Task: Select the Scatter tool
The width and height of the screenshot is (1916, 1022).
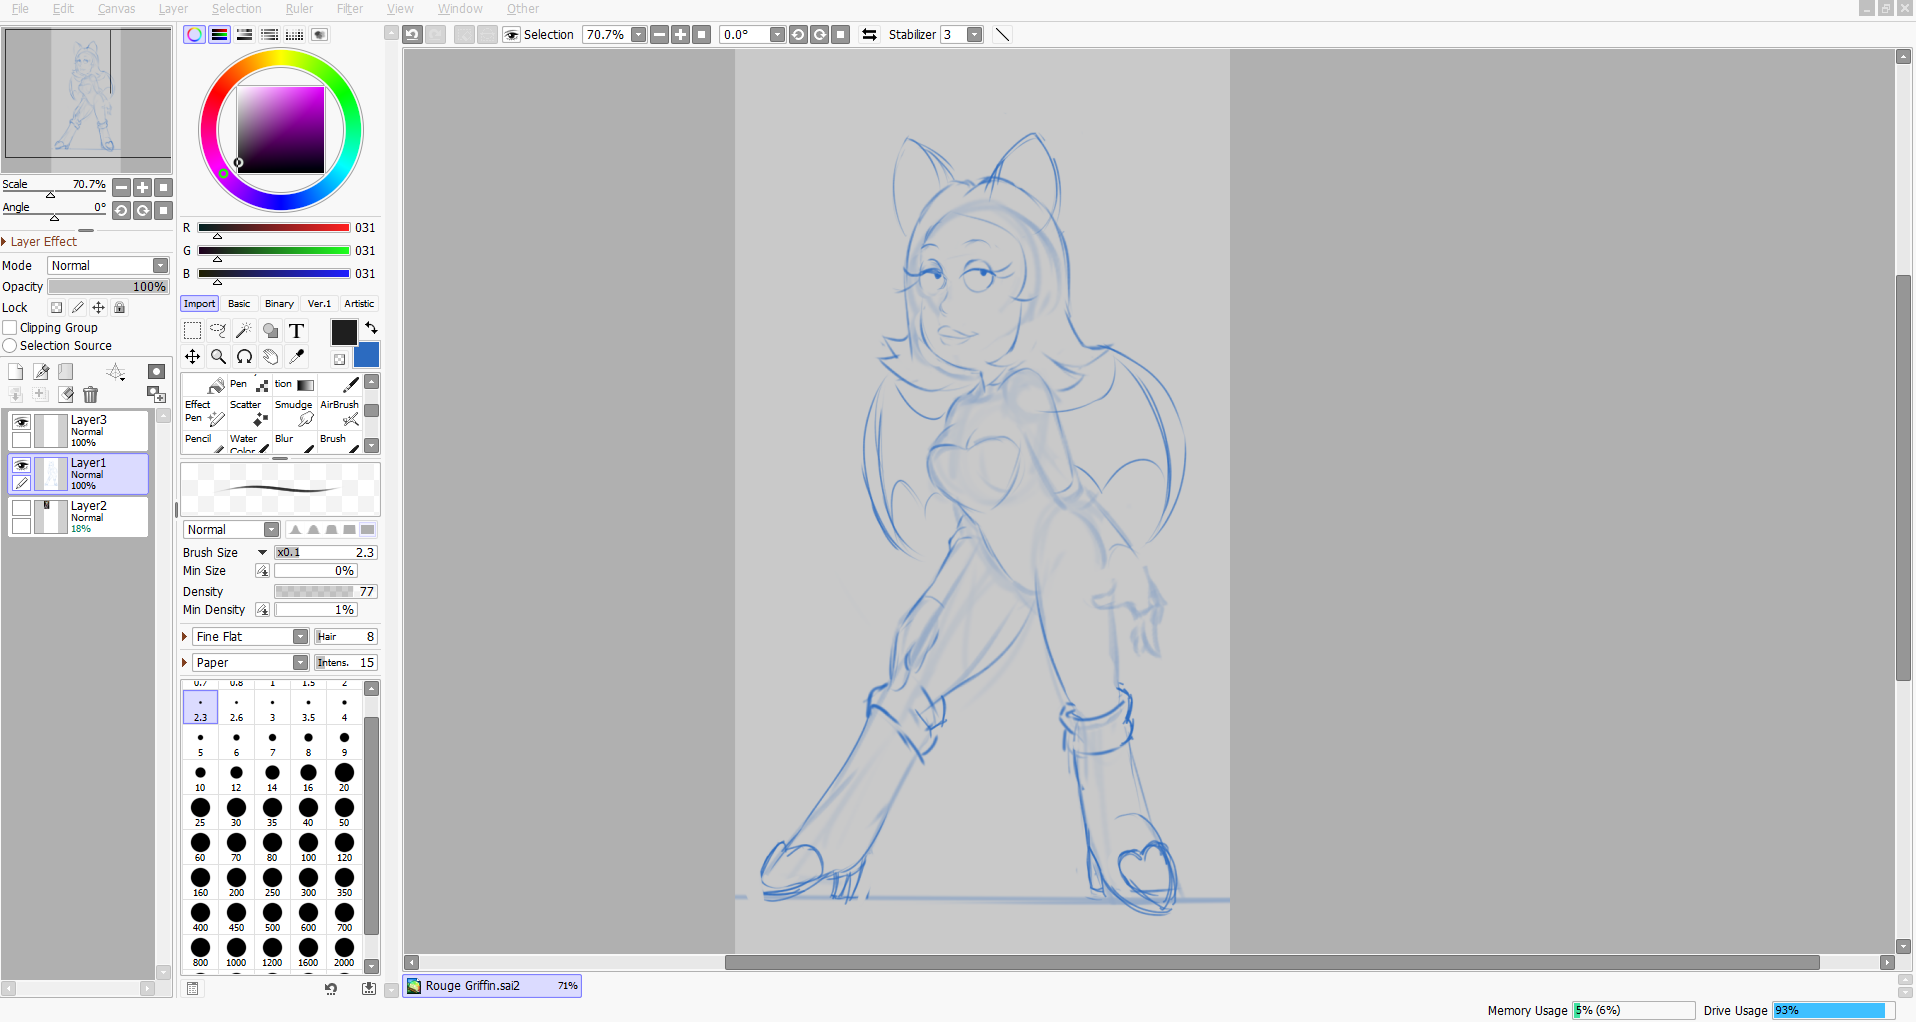Action: [x=250, y=412]
